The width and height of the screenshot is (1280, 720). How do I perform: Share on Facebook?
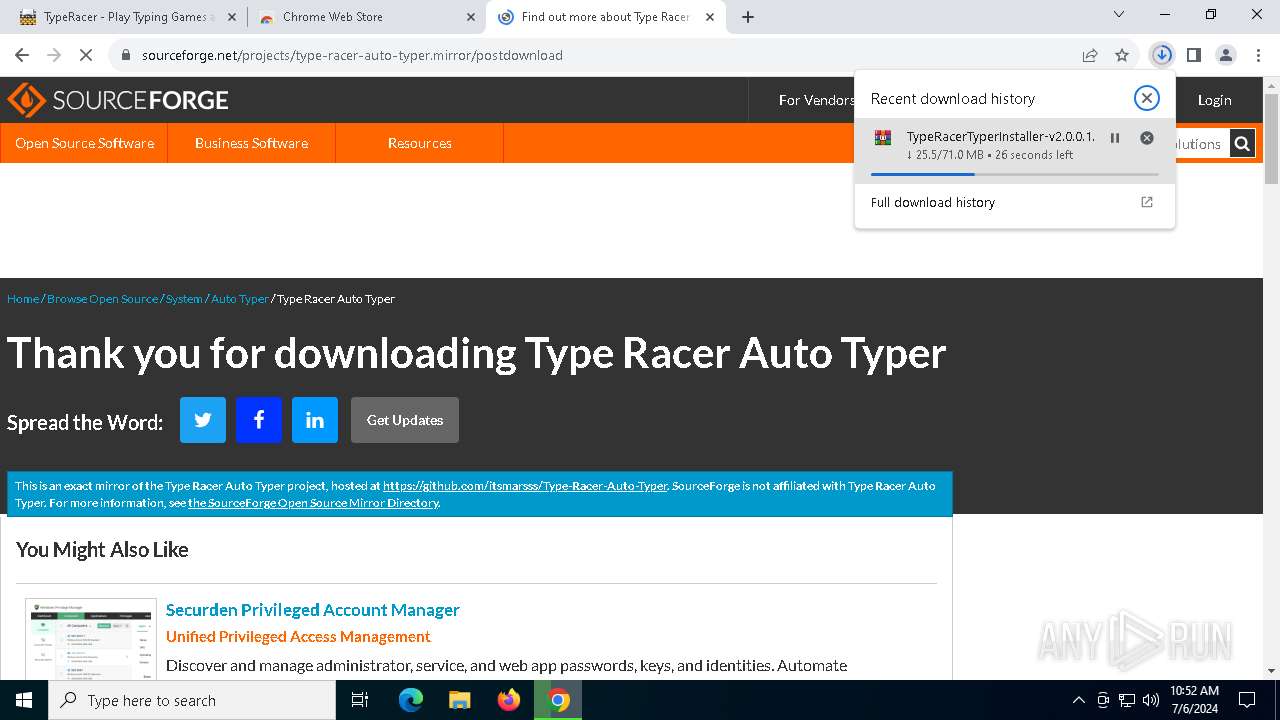click(x=259, y=420)
